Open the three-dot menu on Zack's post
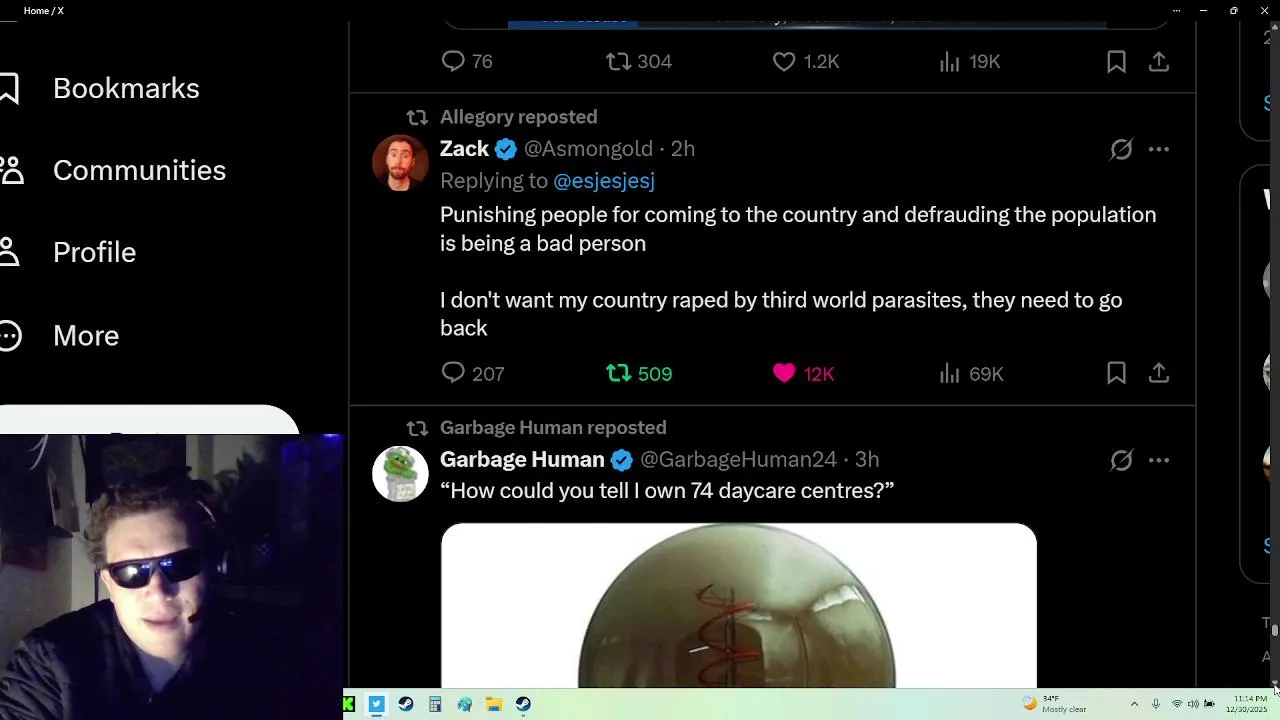The height and width of the screenshot is (720, 1280). click(1158, 149)
